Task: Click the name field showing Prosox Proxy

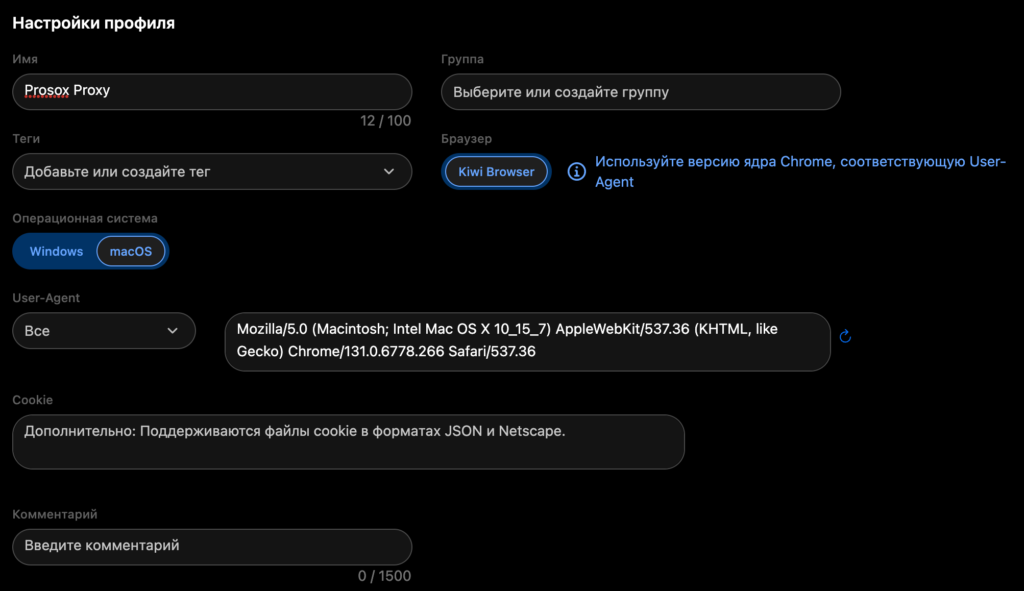Action: [x=212, y=91]
